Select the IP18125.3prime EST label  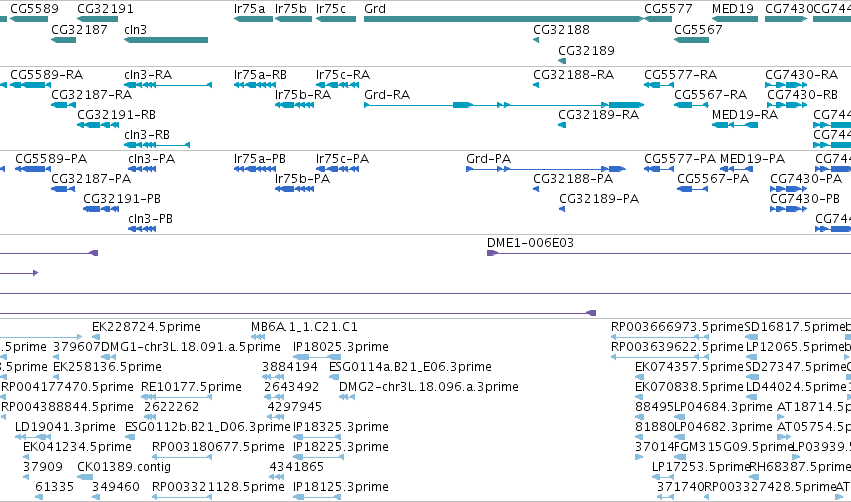(341, 486)
